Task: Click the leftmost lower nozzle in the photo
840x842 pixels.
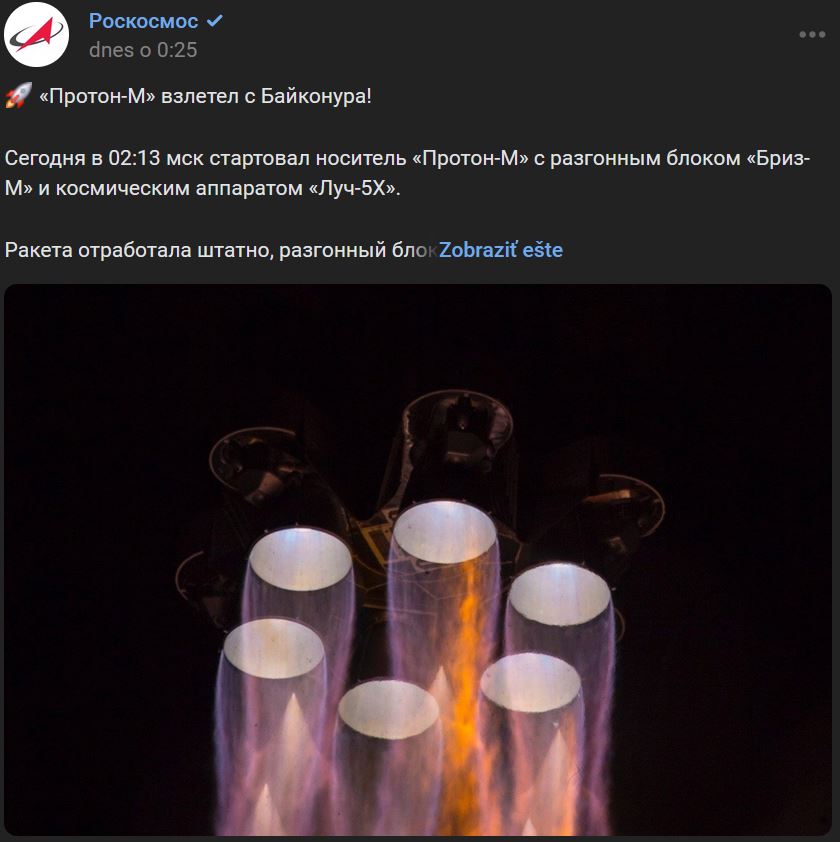Action: [x=274, y=648]
